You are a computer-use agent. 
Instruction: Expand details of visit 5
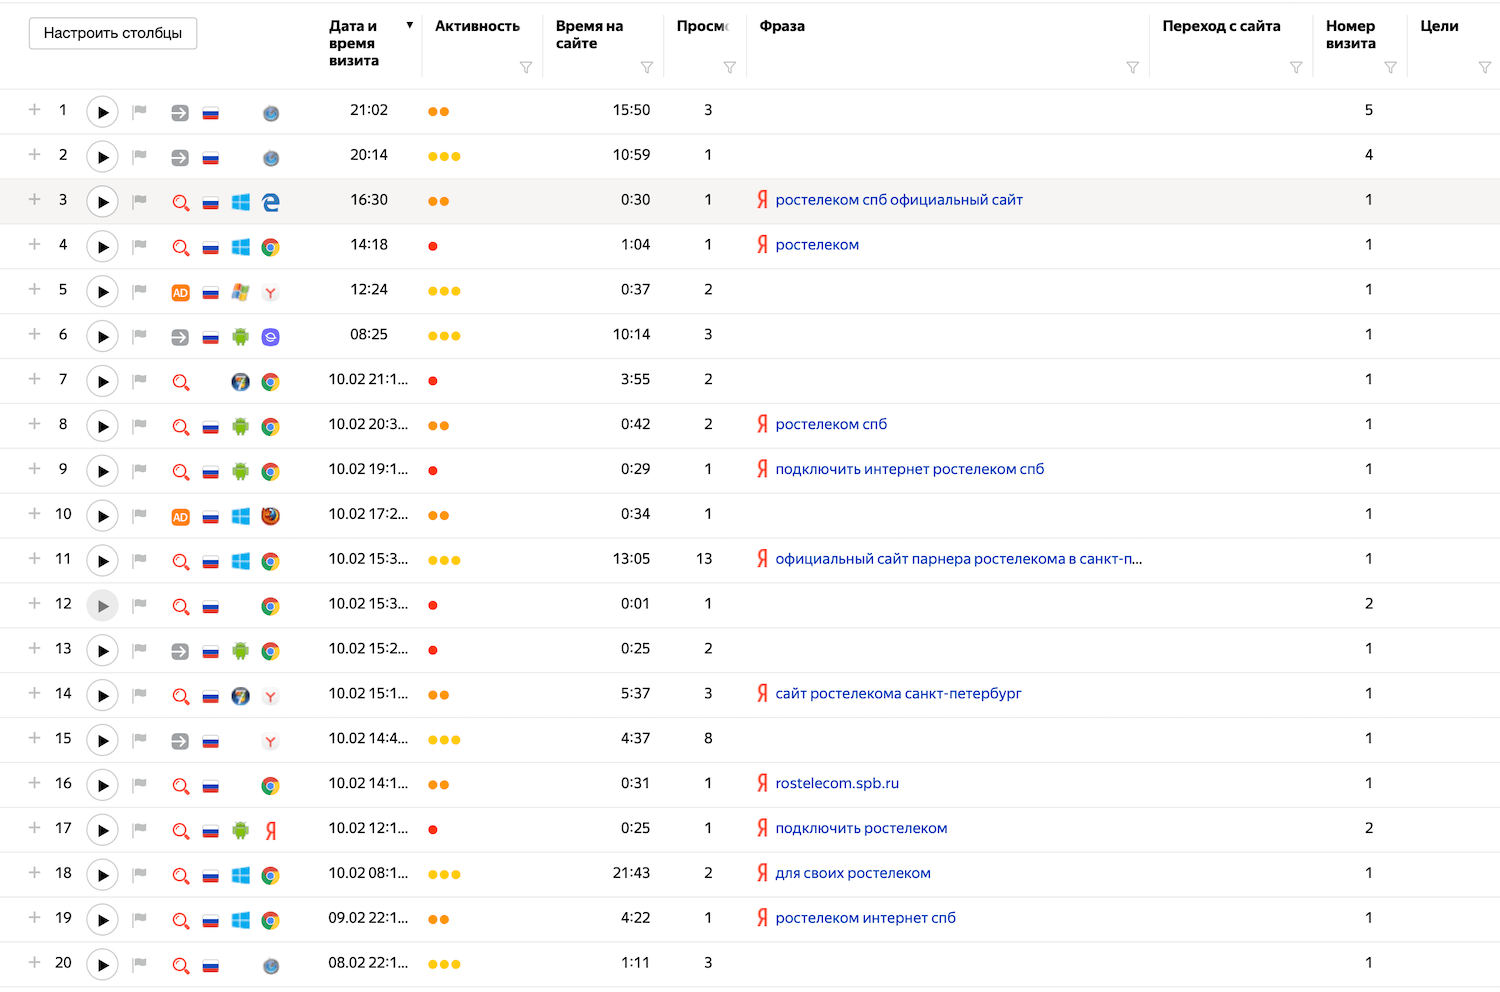point(34,289)
